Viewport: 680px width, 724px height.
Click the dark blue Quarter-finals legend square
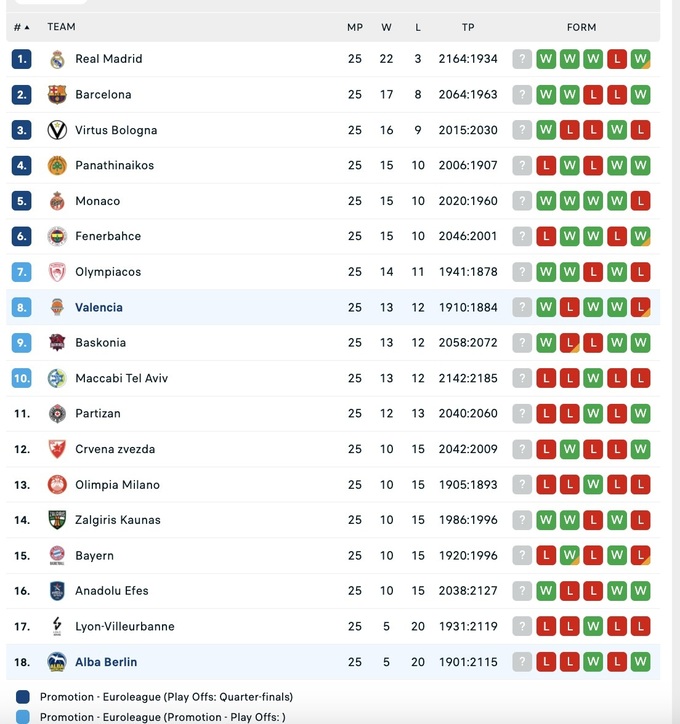tap(23, 697)
